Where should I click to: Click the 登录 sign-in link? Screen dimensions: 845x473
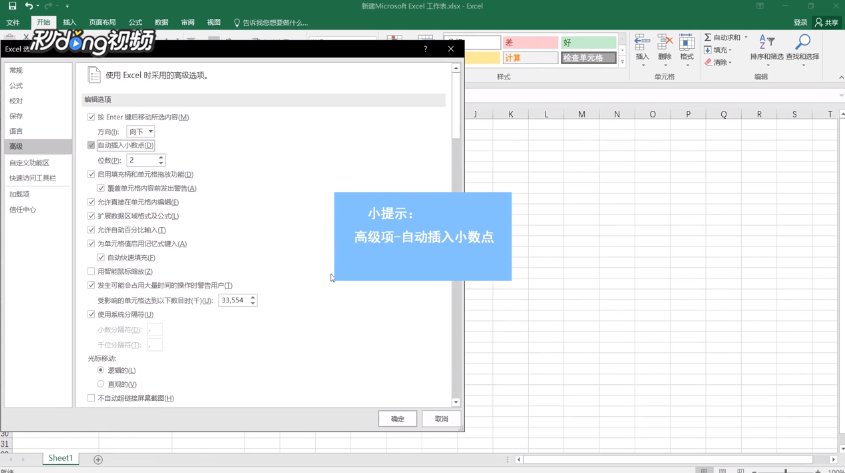[x=800, y=23]
